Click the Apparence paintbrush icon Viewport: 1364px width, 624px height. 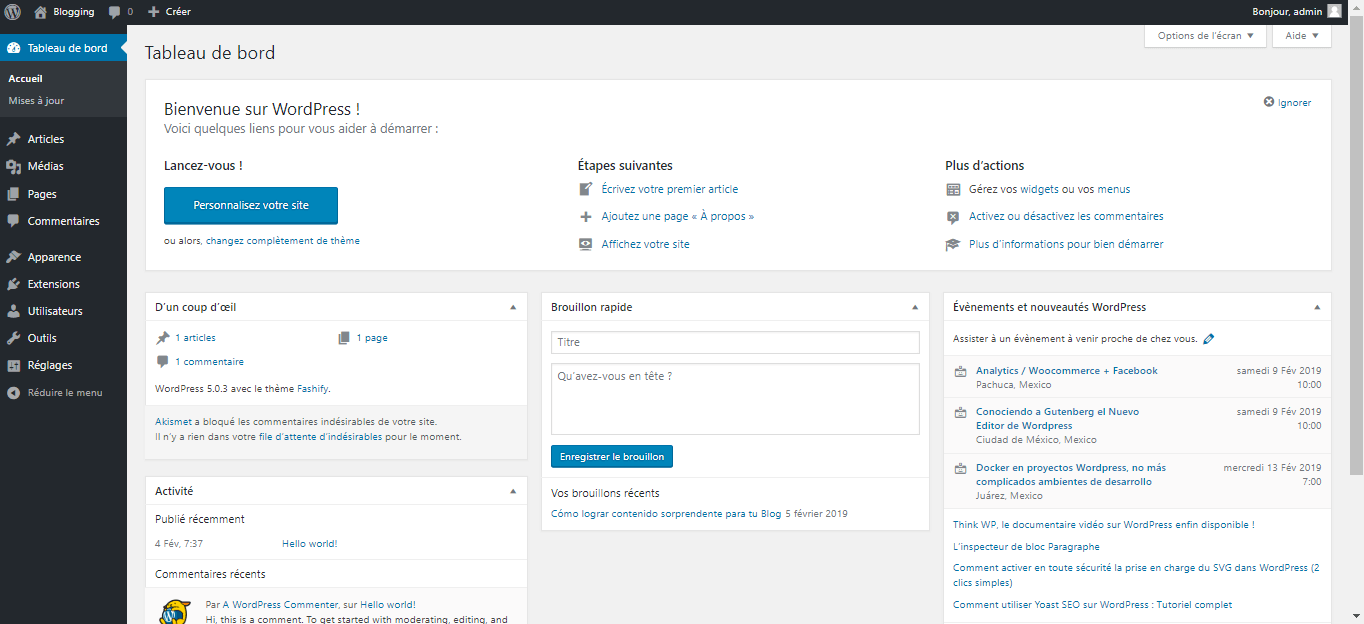[14, 257]
